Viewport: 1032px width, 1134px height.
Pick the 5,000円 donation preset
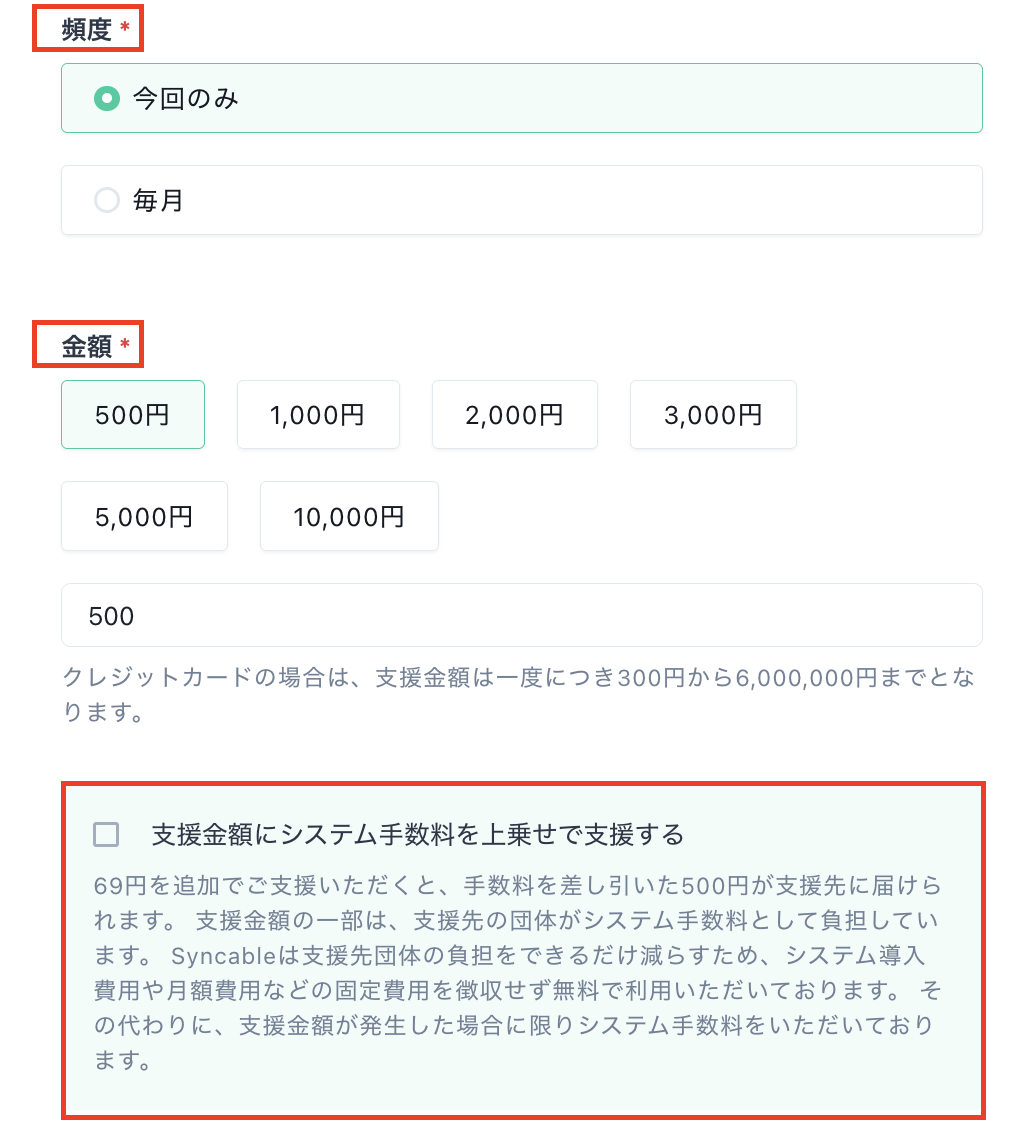144,516
